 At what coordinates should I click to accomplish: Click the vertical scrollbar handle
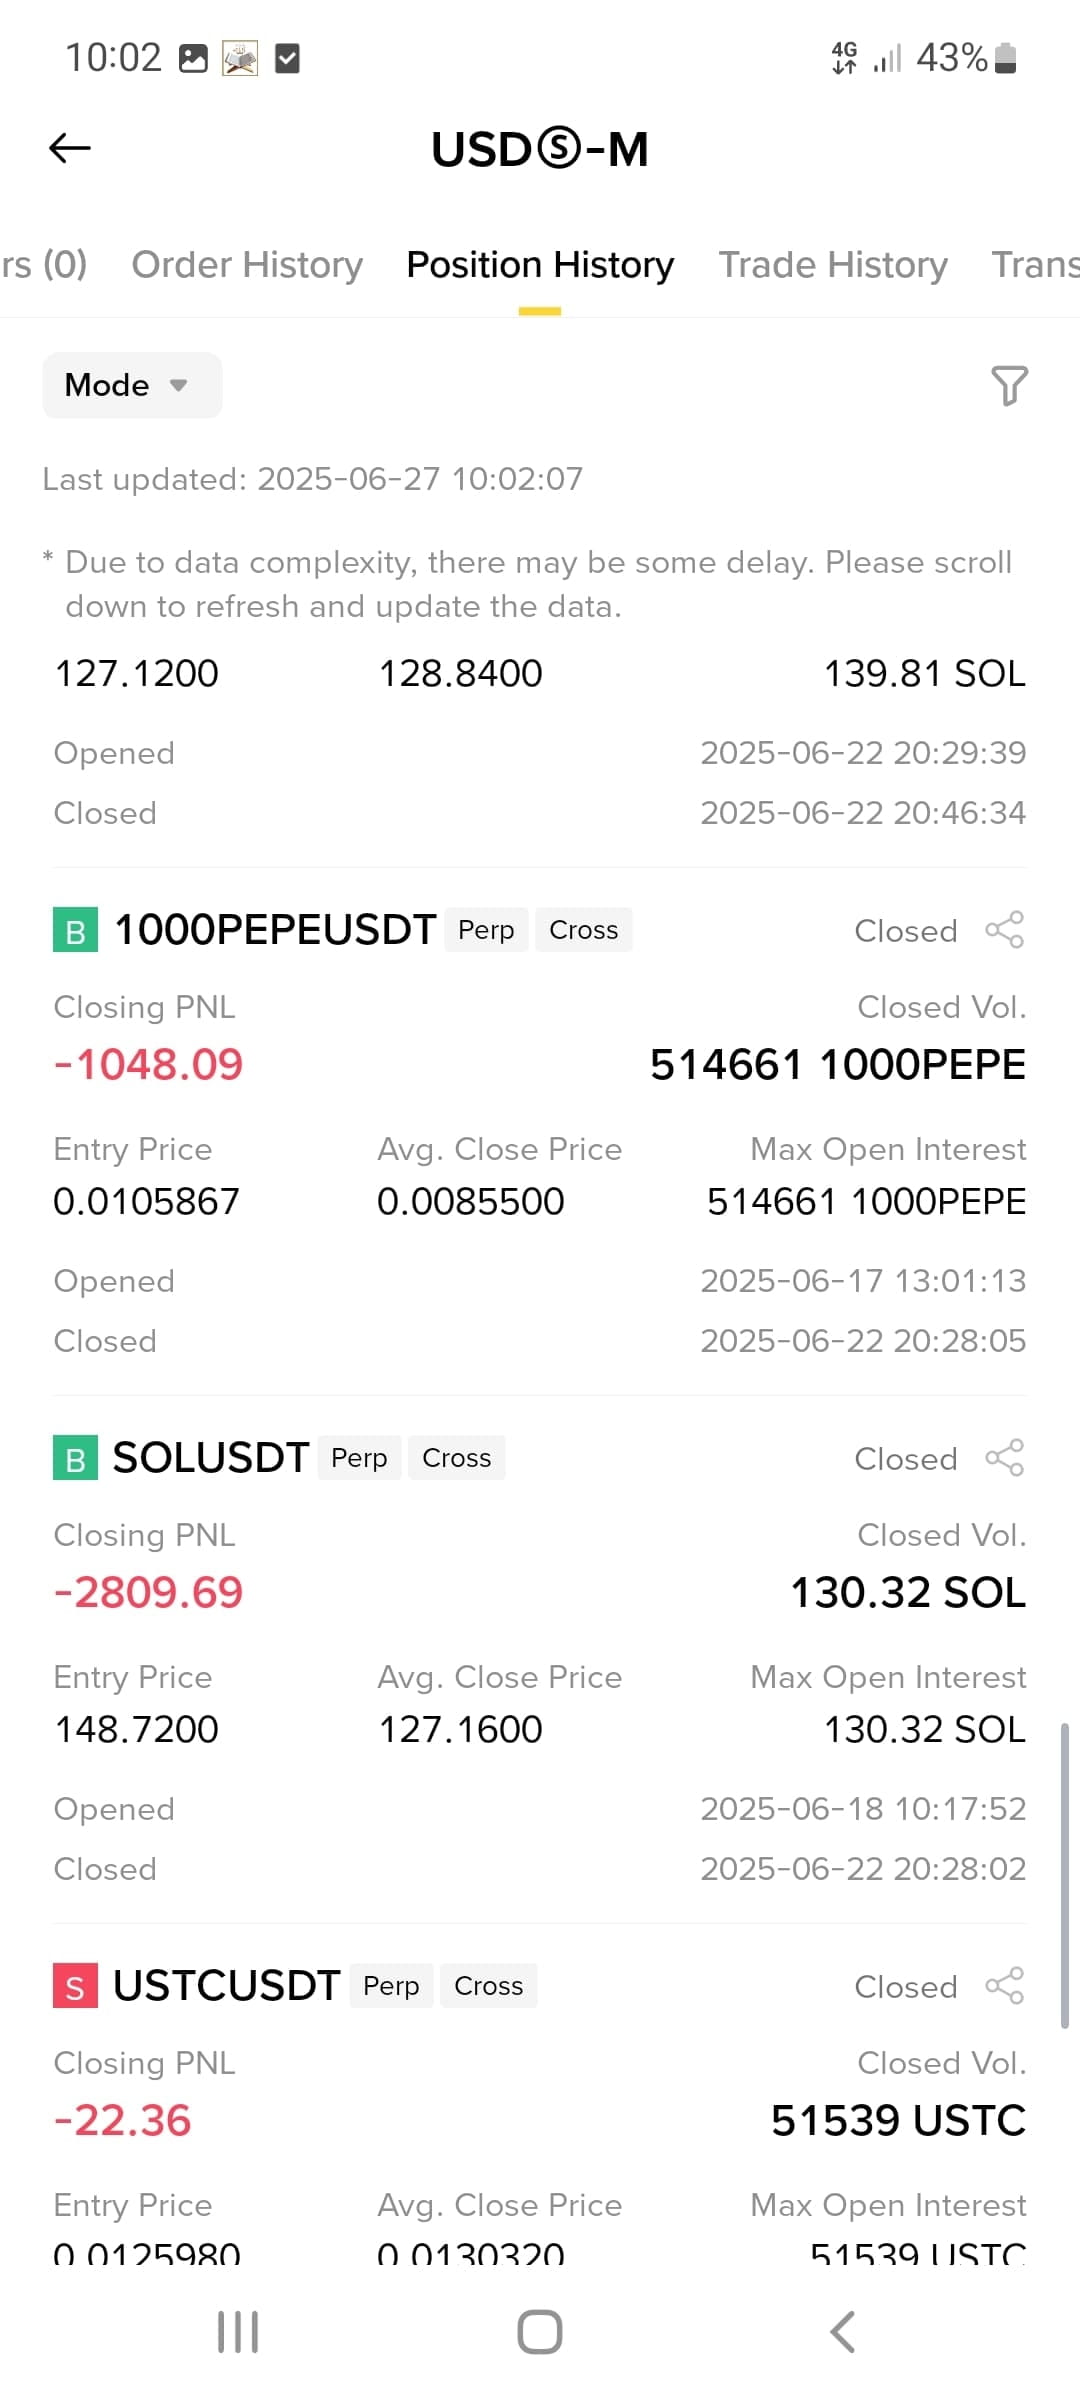[1065, 1875]
